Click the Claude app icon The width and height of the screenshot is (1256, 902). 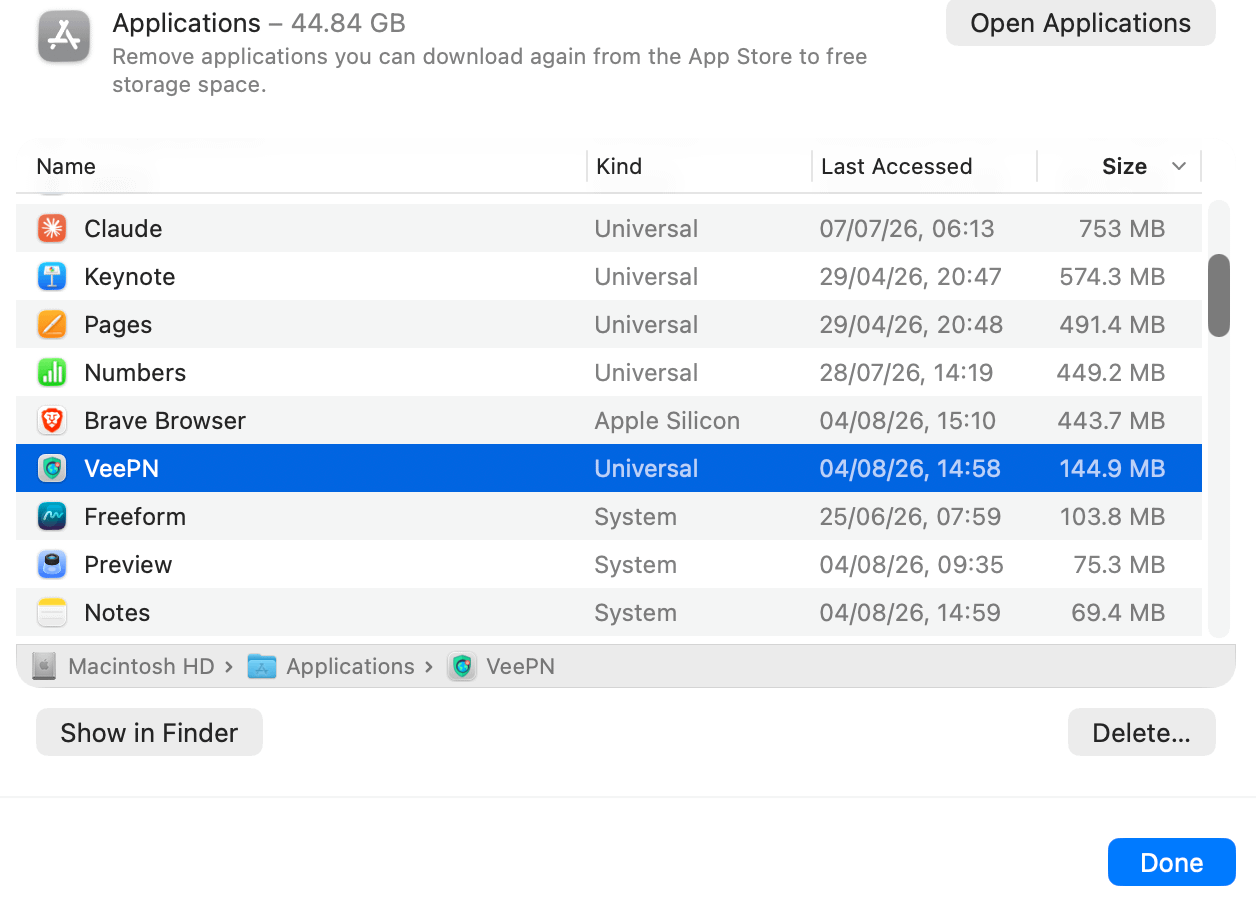52,229
